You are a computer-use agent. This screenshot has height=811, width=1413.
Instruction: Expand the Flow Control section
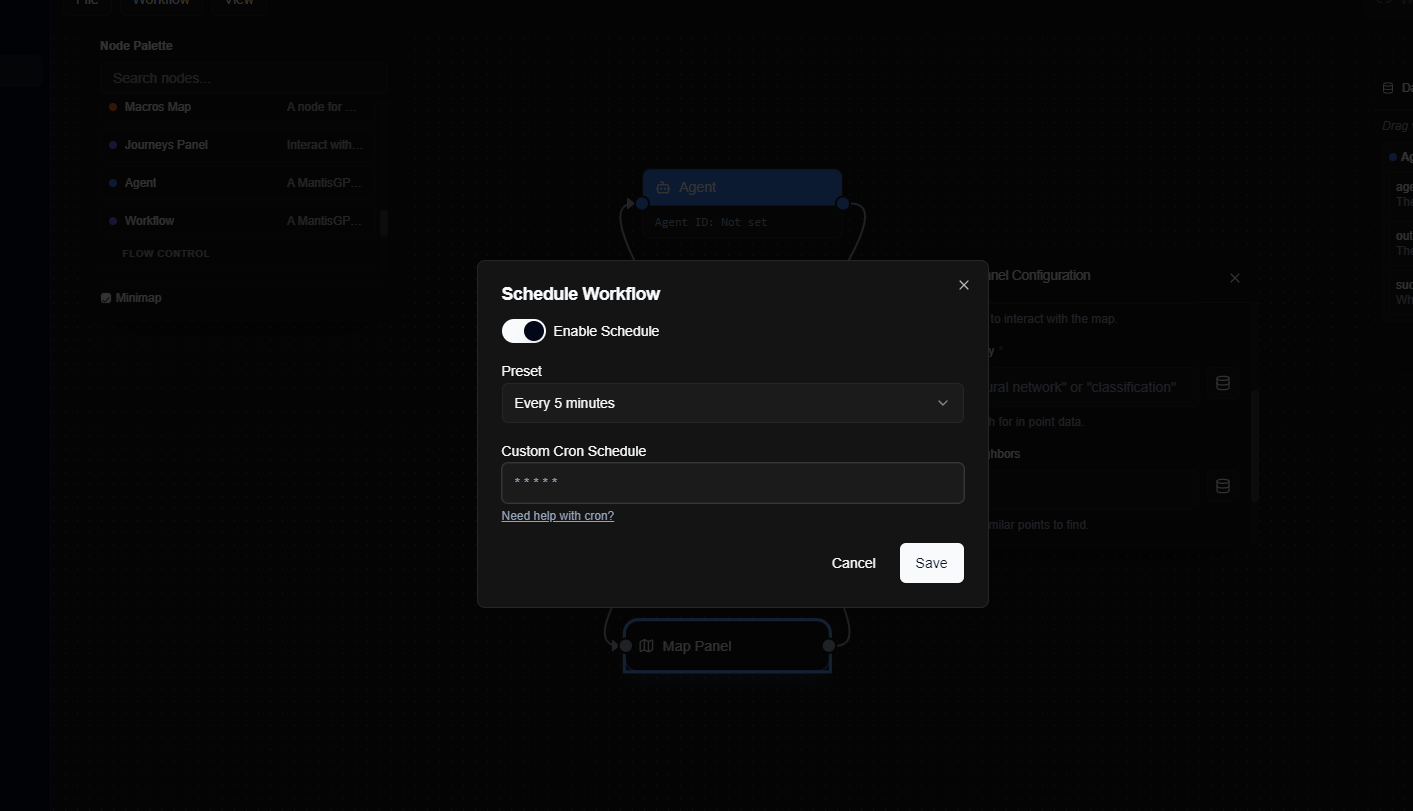pyautogui.click(x=165, y=253)
